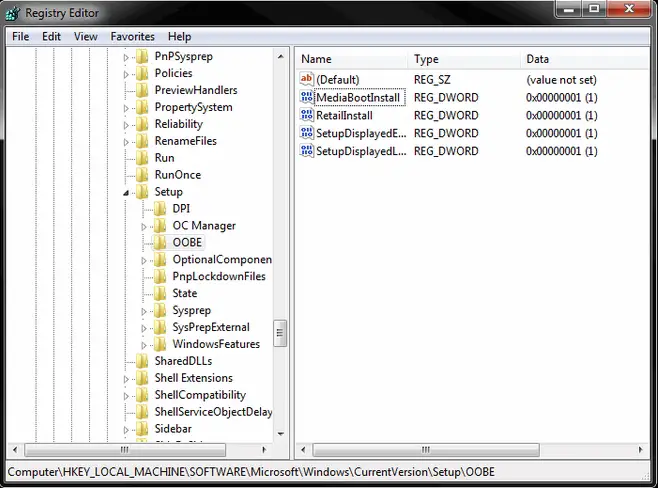
Task: Expand the OptionalComponents key
Action: (x=144, y=261)
